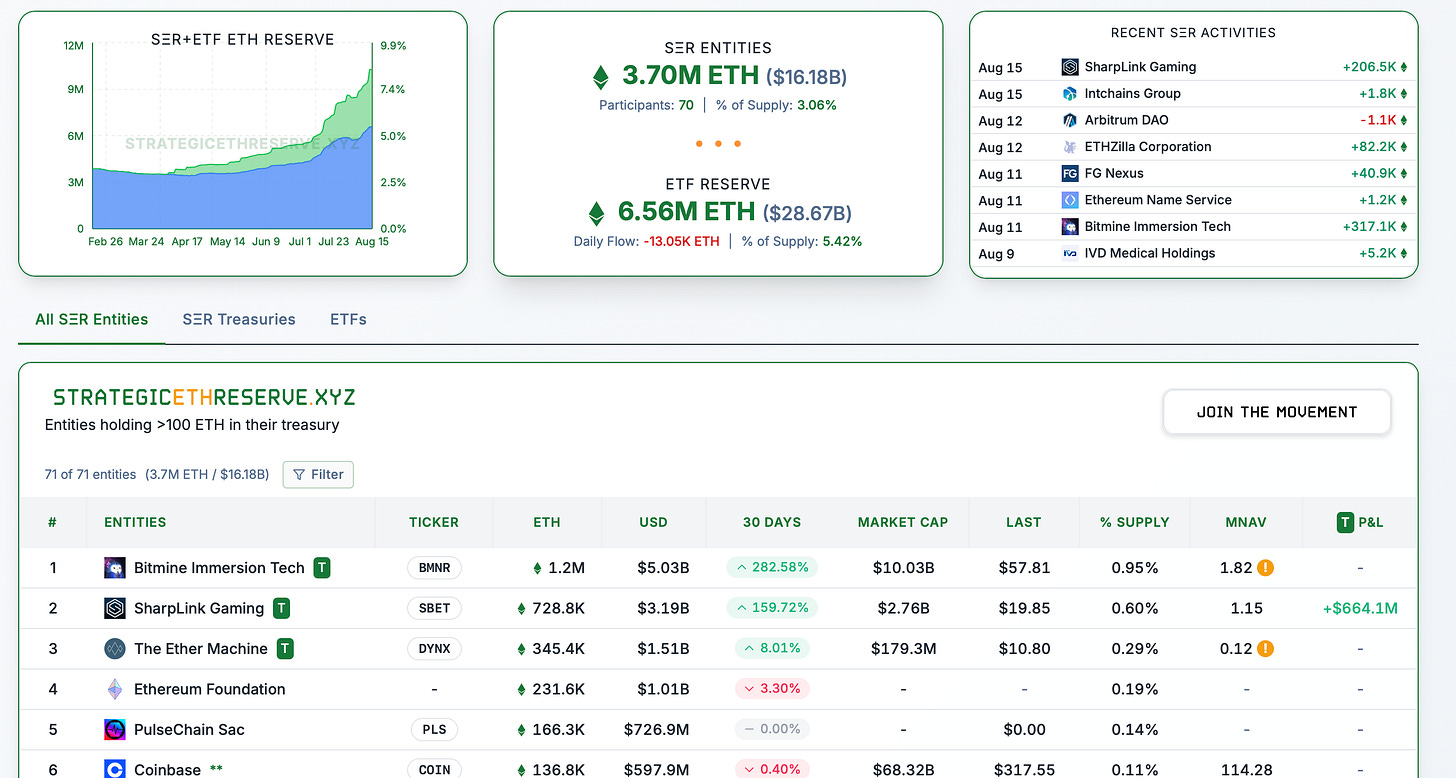1456x778 pixels.
Task: Click the funnel icon in the Filter button
Action: click(300, 474)
